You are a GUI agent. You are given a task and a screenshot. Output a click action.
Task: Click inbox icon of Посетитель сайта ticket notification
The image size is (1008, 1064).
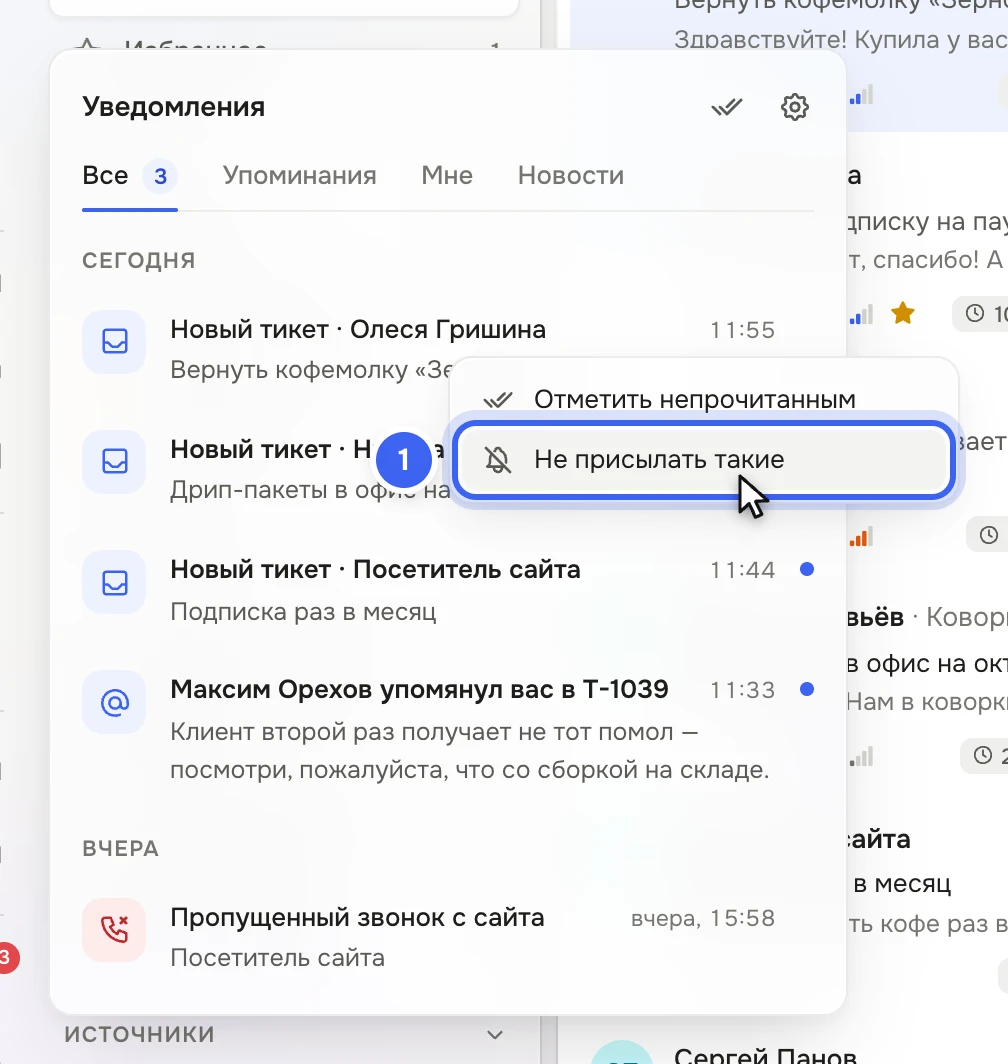pyautogui.click(x=115, y=582)
